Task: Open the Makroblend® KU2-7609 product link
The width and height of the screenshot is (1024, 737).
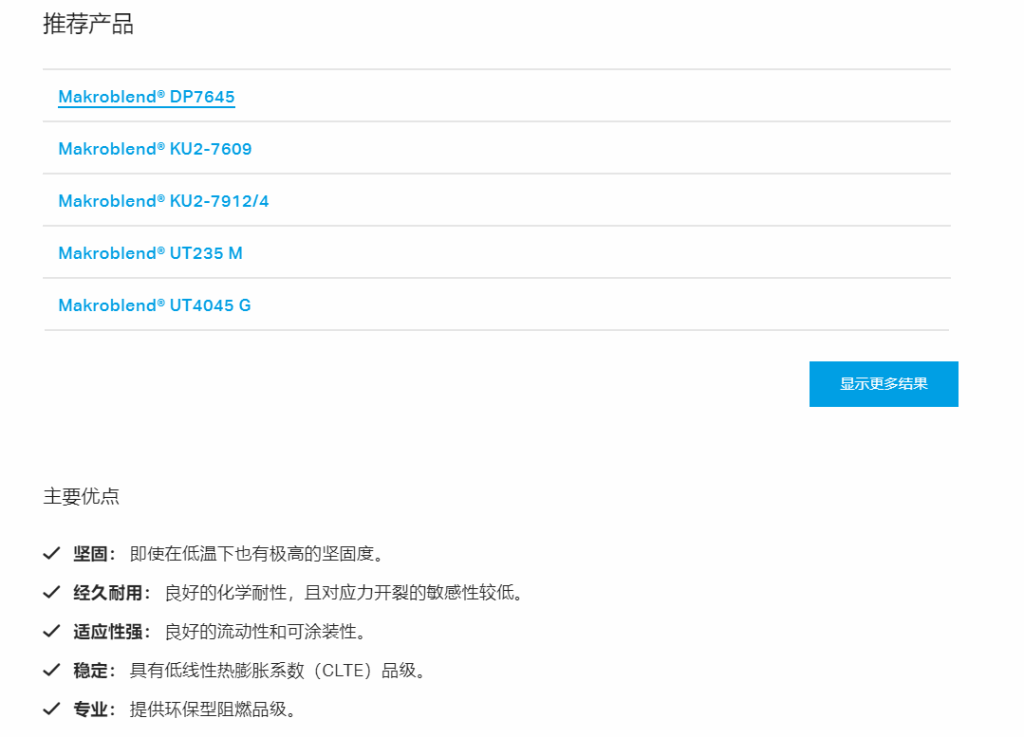Action: (x=155, y=149)
